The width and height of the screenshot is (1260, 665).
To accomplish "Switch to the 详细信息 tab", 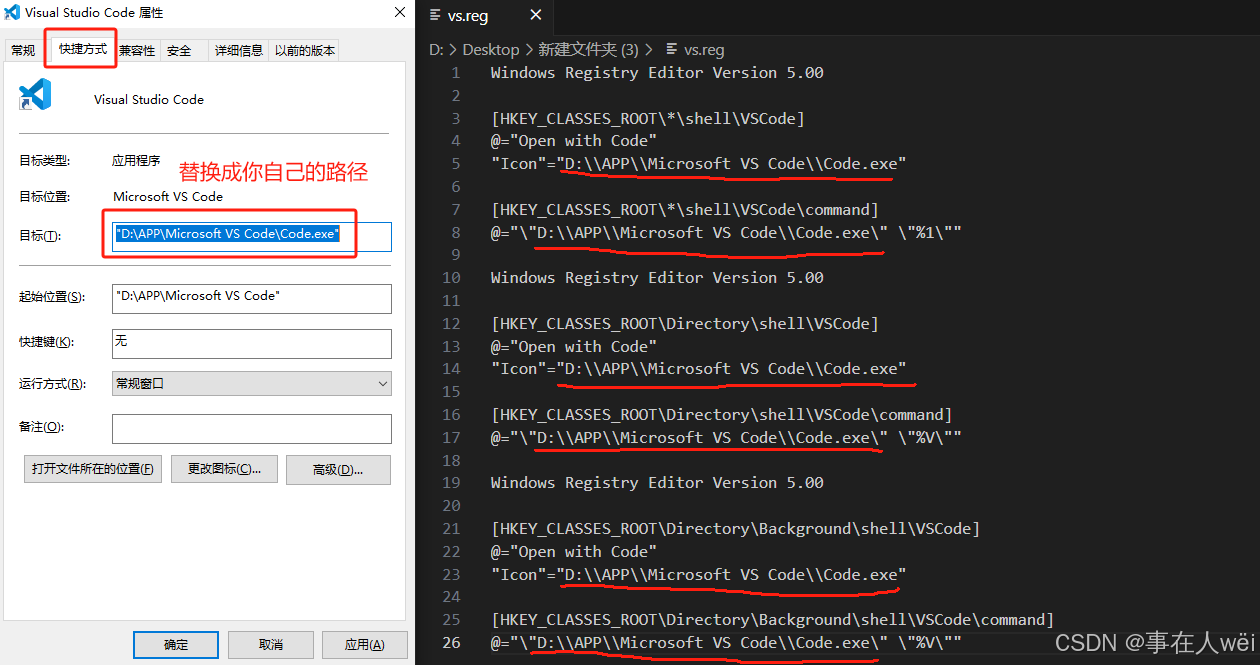I will click(239, 50).
